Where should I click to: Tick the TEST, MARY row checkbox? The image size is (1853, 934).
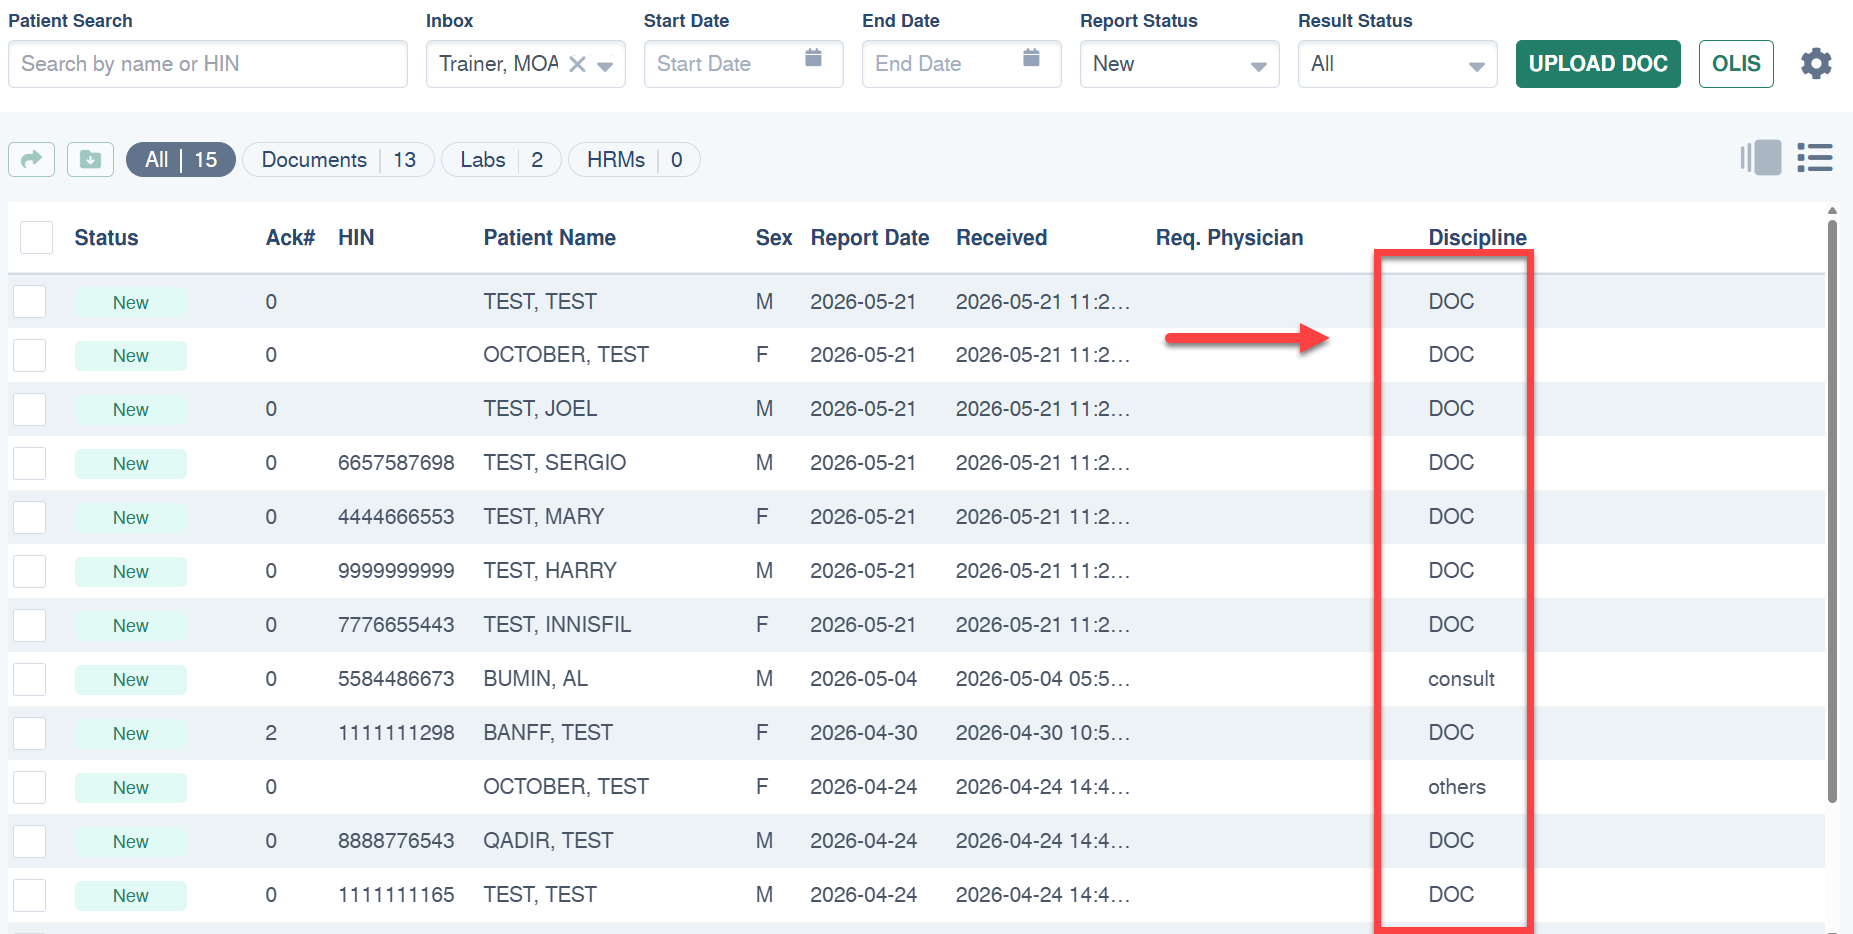tap(30, 517)
